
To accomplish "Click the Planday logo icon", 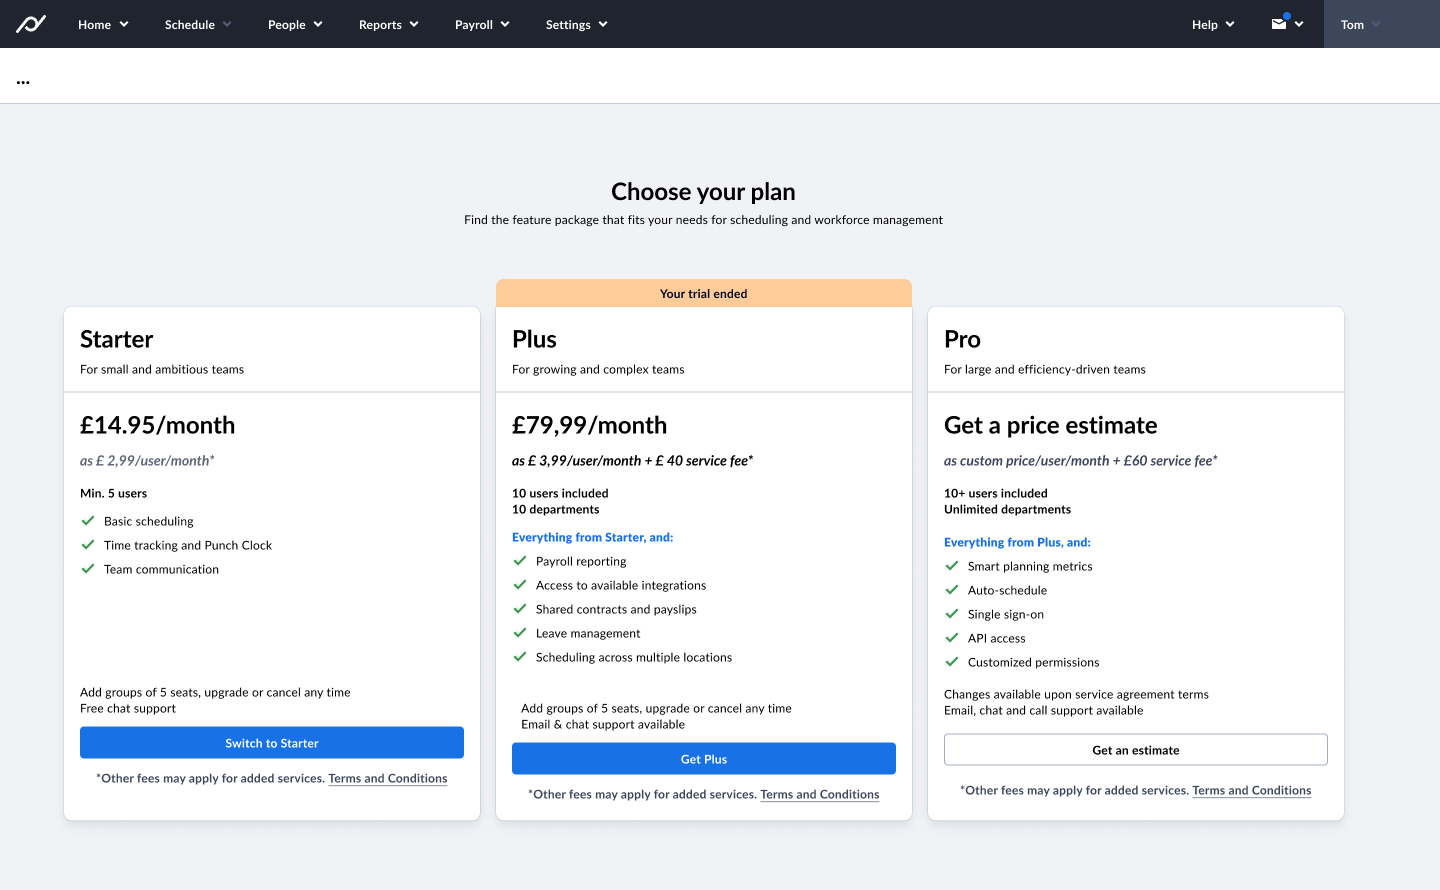I will click(31, 24).
